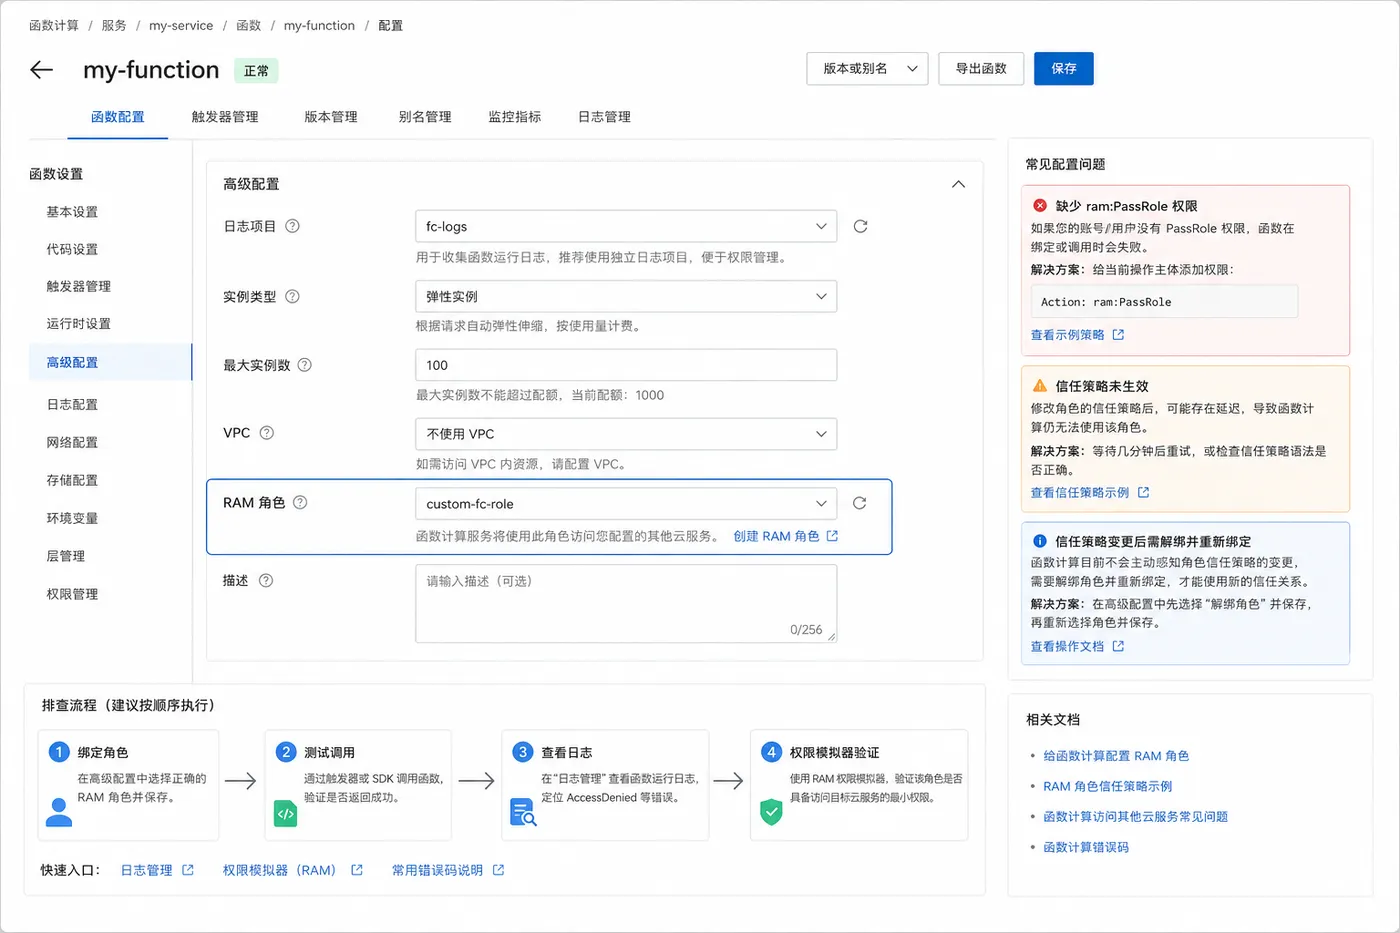This screenshot has width=1400, height=933.
Task: Click the back arrow next to my-function
Action: 41,70
